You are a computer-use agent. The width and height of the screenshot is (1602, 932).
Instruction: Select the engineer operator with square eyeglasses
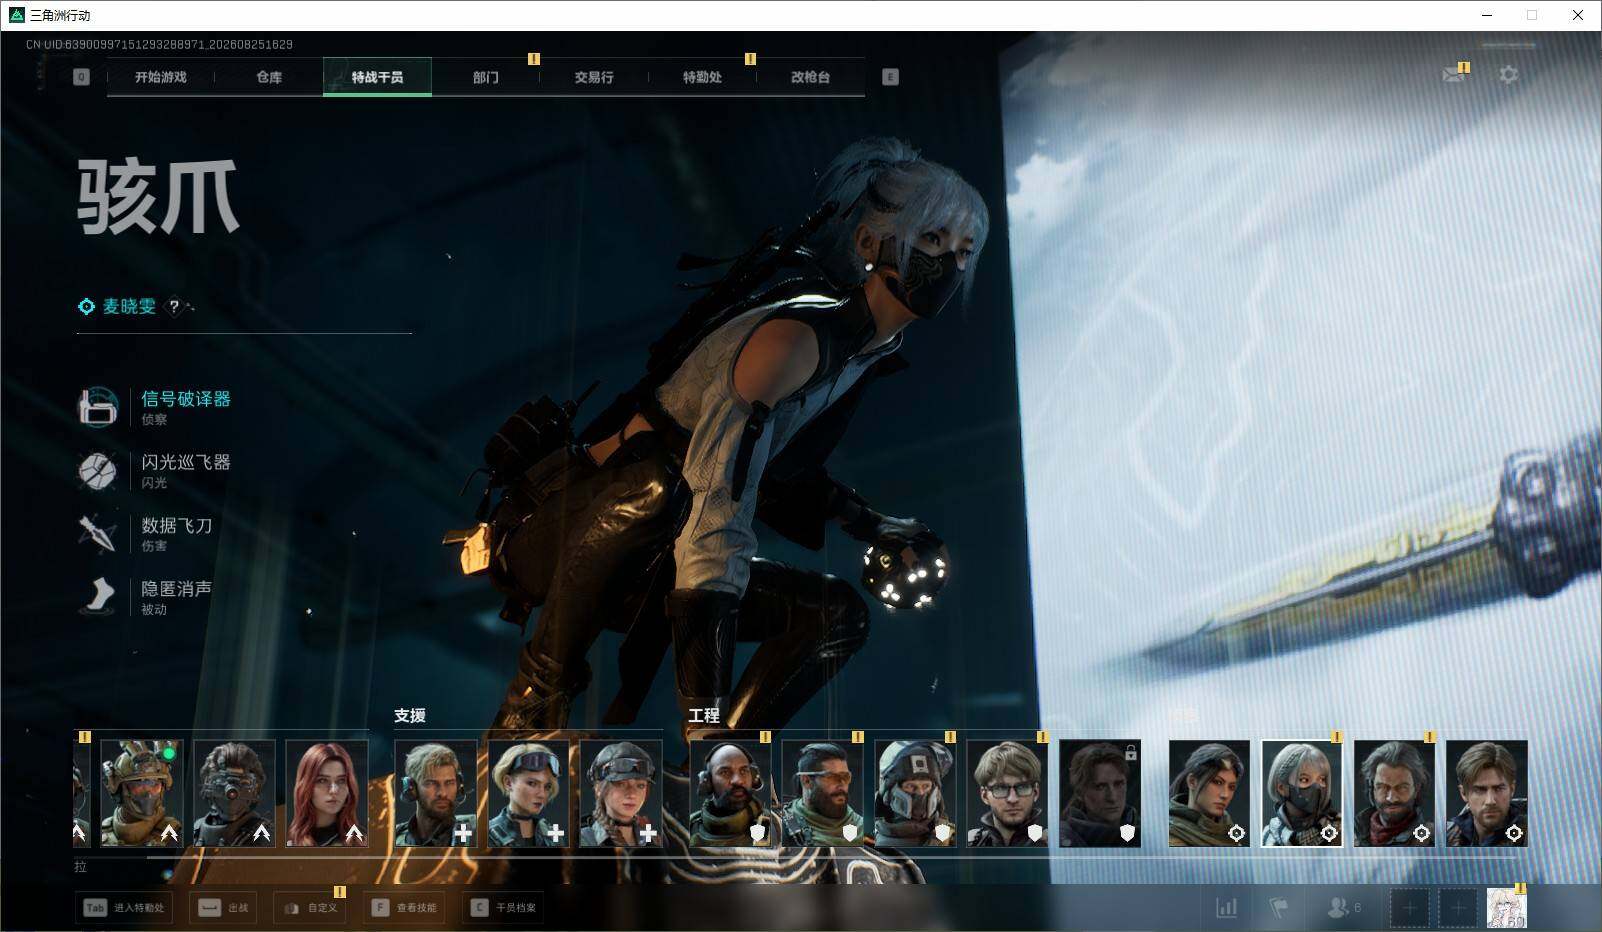(1008, 793)
